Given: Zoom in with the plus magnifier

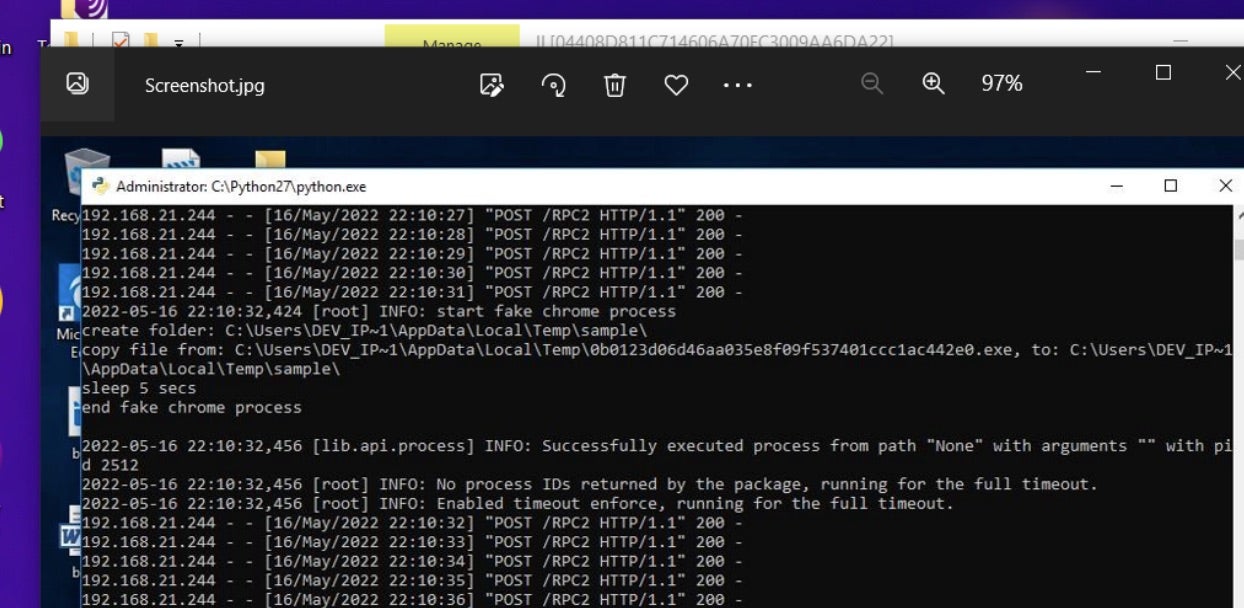Looking at the screenshot, I should [933, 84].
